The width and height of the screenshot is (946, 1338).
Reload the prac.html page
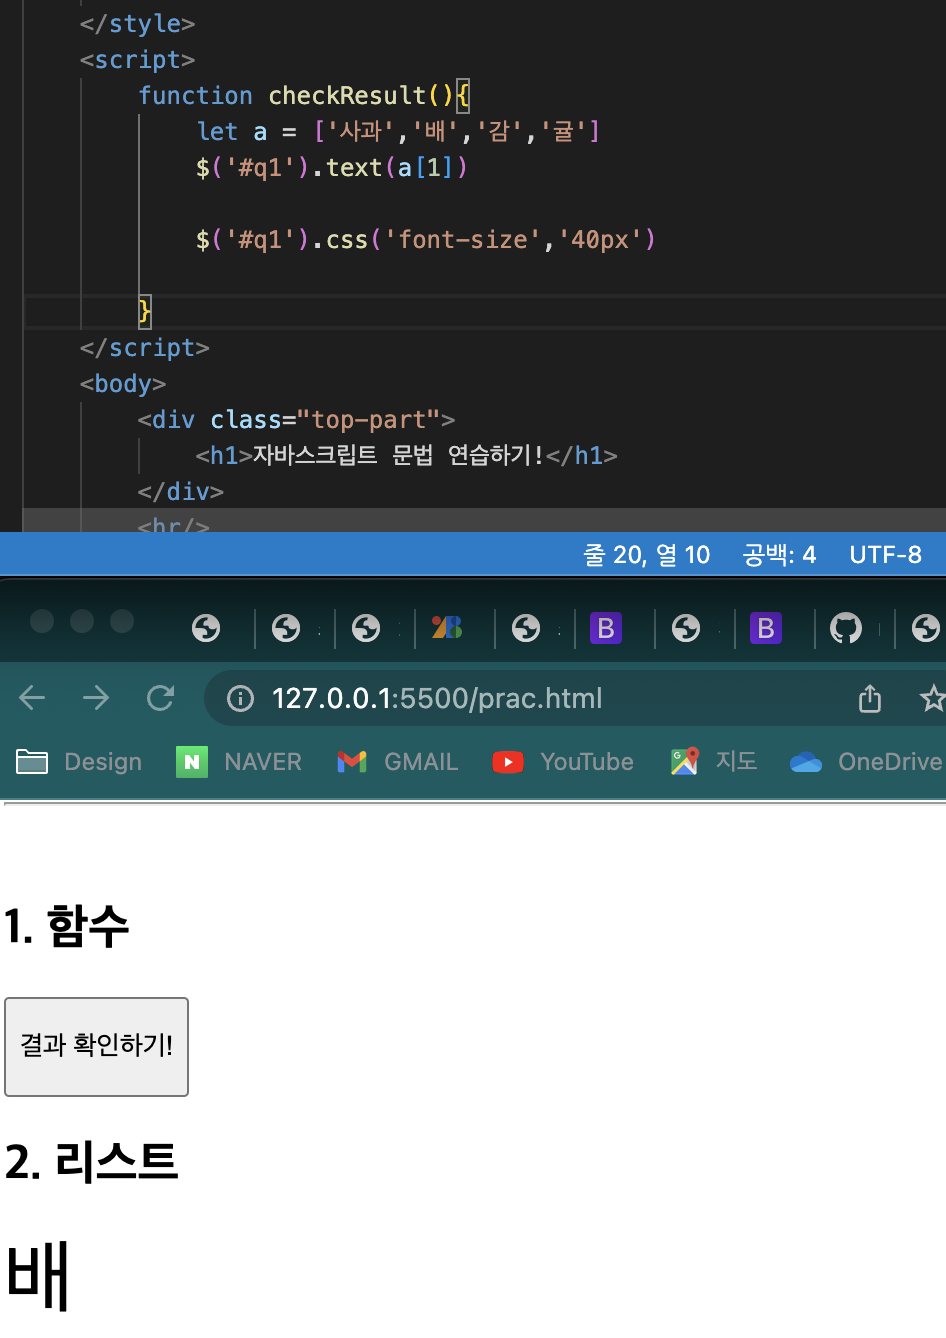(x=160, y=698)
